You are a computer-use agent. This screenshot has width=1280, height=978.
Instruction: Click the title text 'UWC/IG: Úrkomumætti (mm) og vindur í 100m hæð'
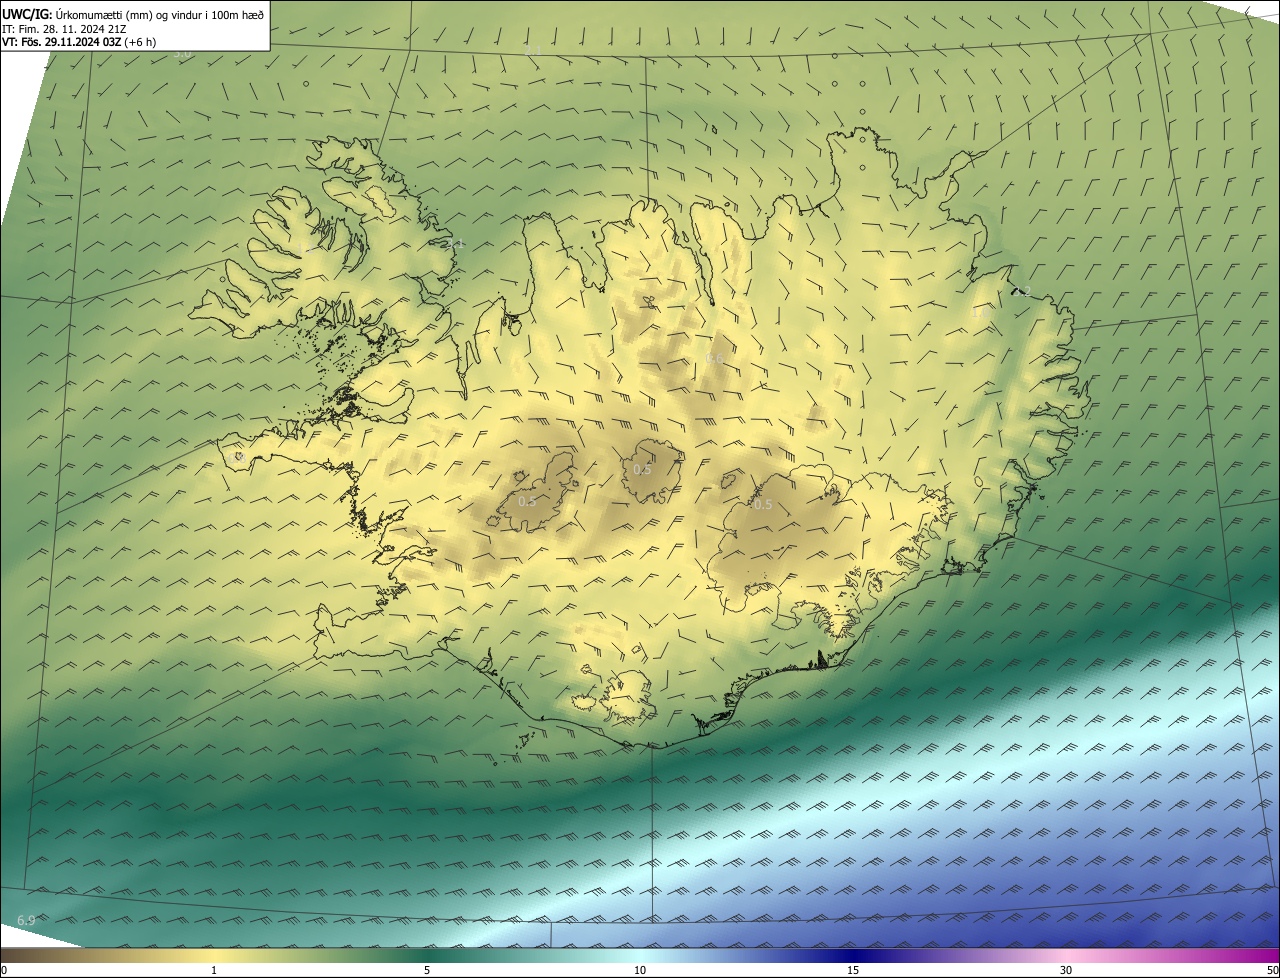(133, 14)
